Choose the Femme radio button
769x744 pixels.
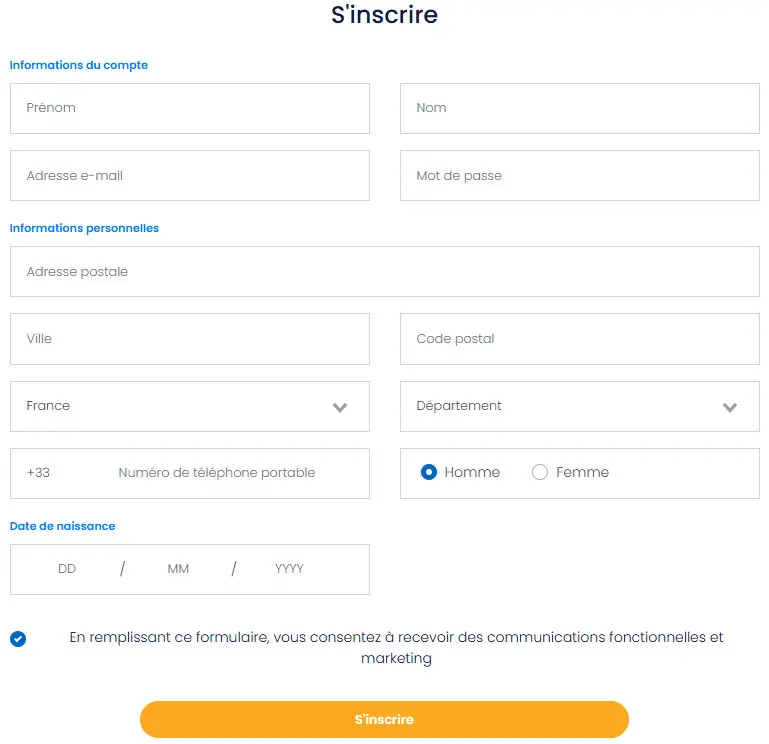(x=540, y=472)
